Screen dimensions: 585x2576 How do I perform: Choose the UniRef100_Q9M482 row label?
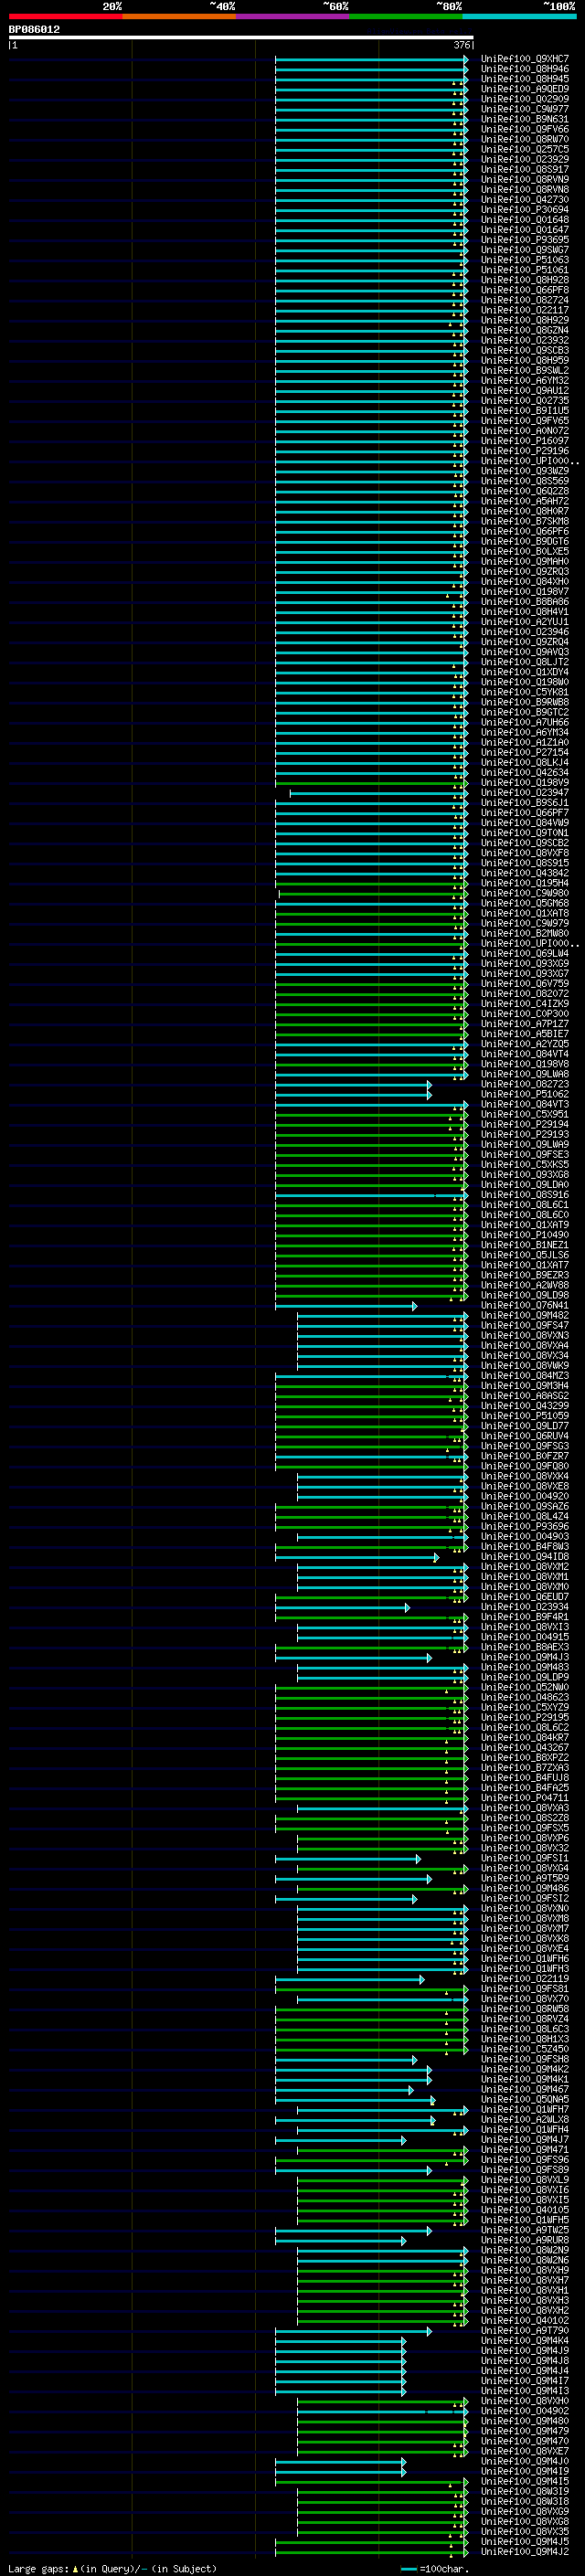click(x=524, y=1316)
